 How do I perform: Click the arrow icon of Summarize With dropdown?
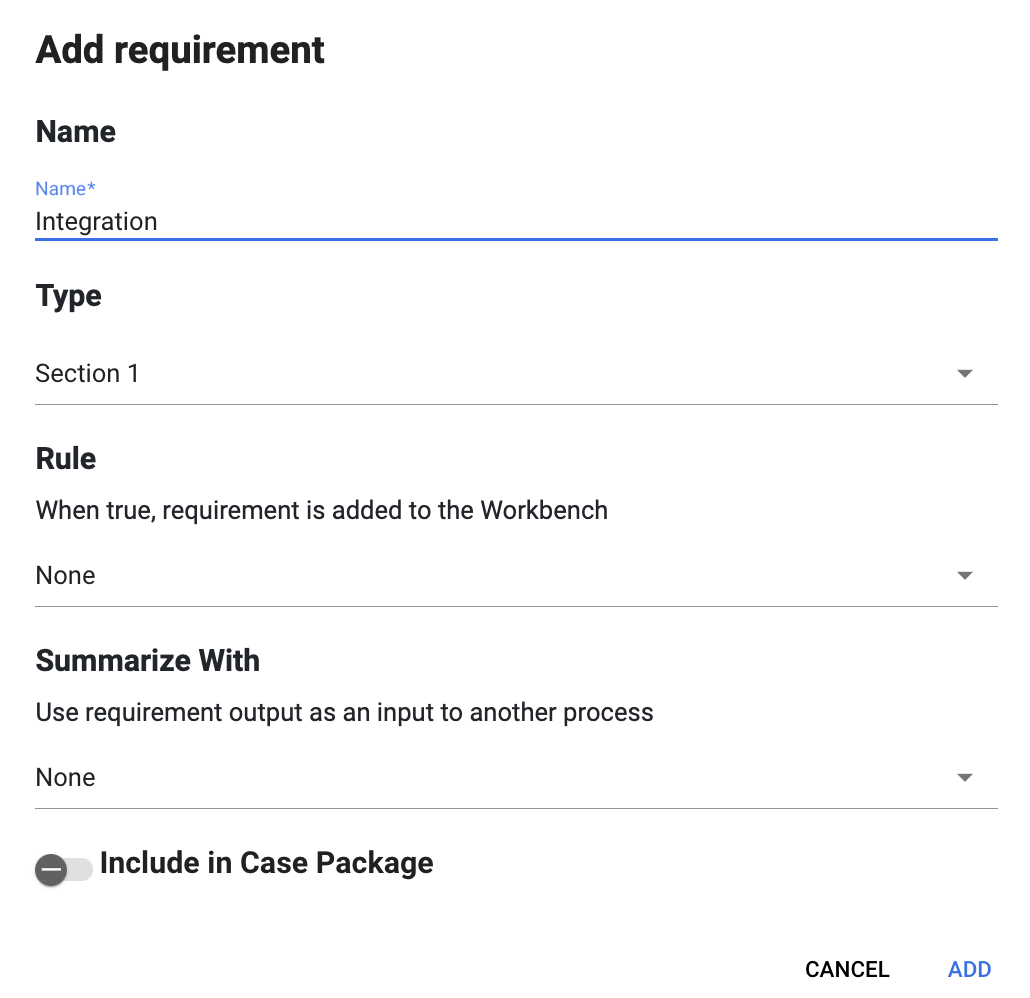964,778
